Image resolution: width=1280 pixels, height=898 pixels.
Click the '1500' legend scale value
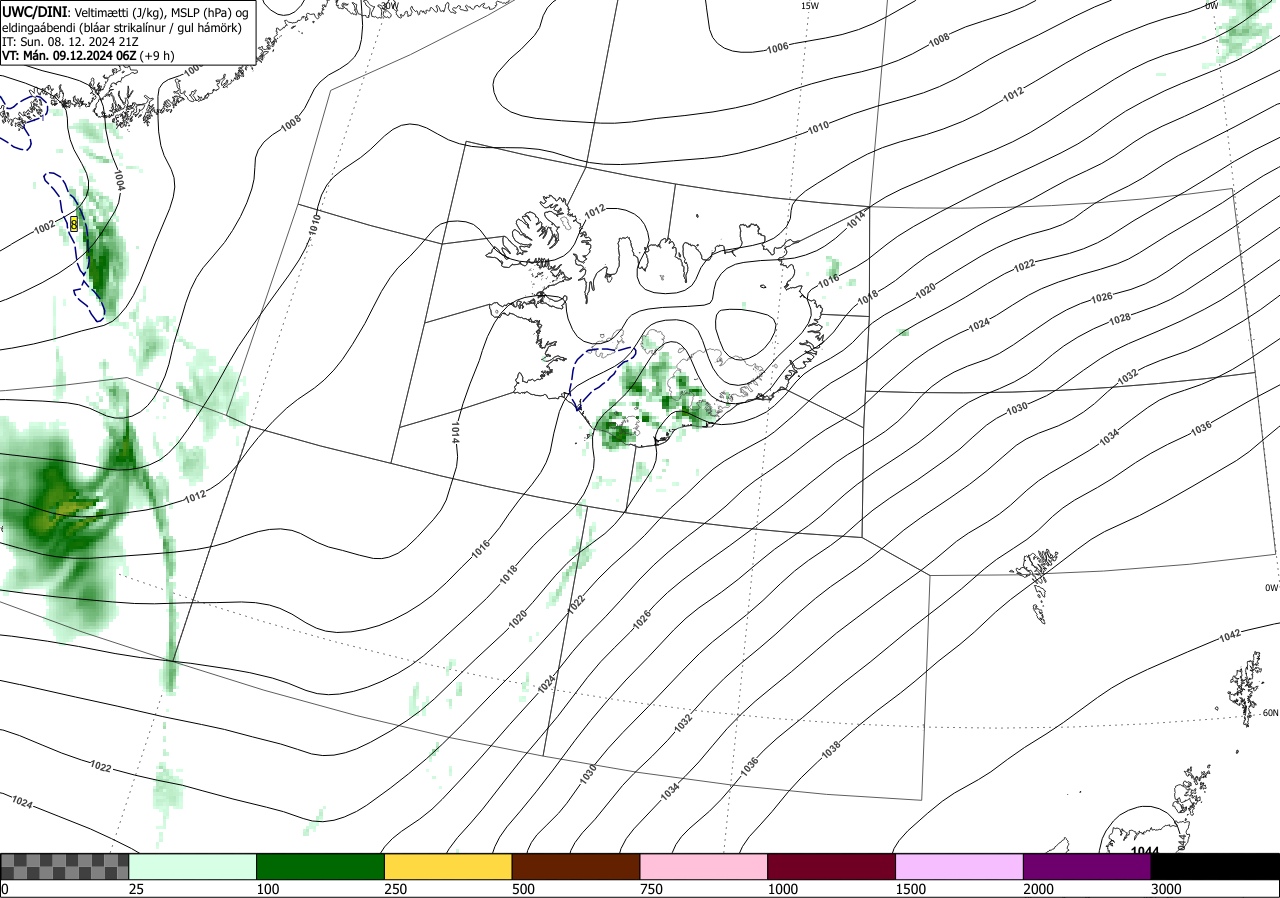[x=910, y=889]
